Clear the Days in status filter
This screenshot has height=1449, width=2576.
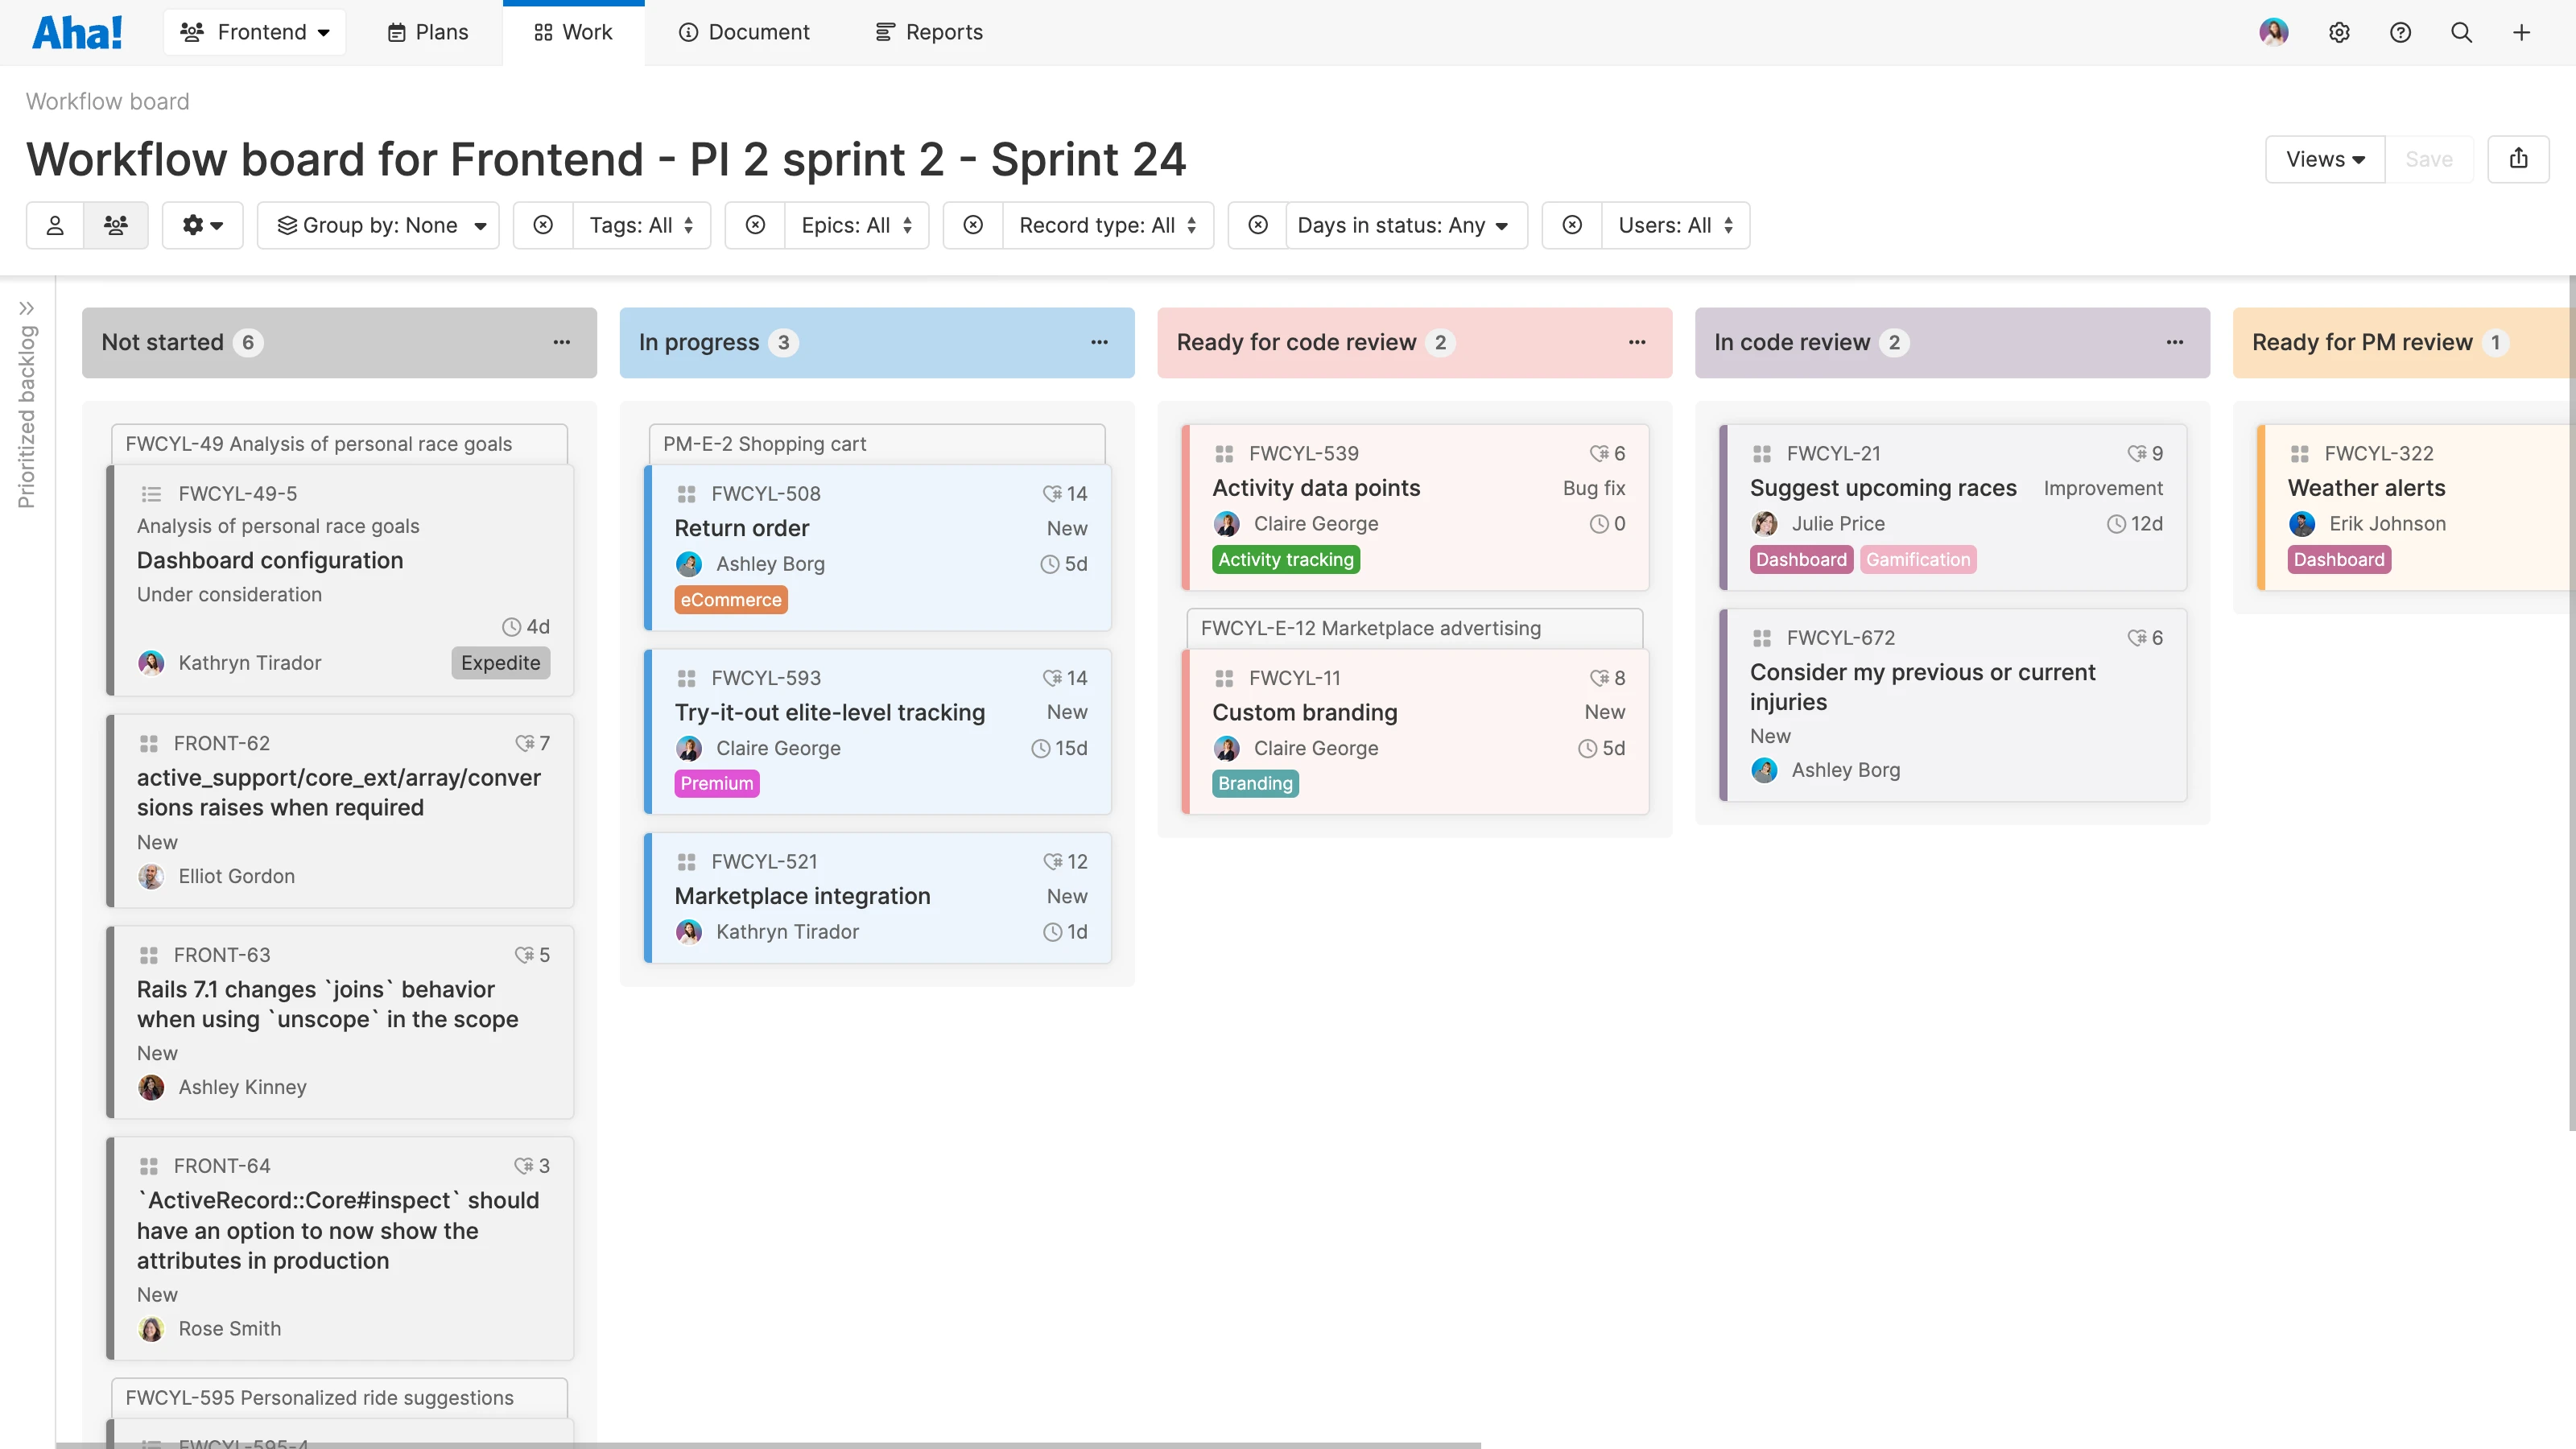point(1257,225)
